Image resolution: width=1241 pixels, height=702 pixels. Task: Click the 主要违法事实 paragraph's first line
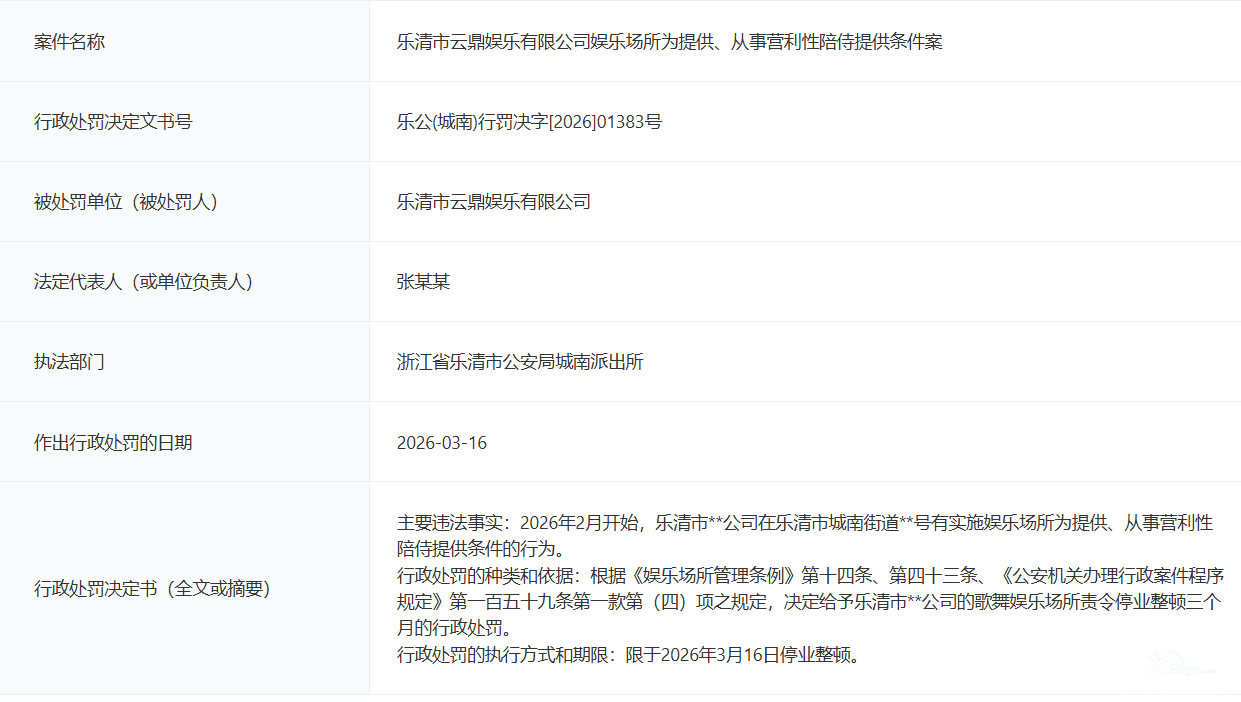click(x=804, y=522)
